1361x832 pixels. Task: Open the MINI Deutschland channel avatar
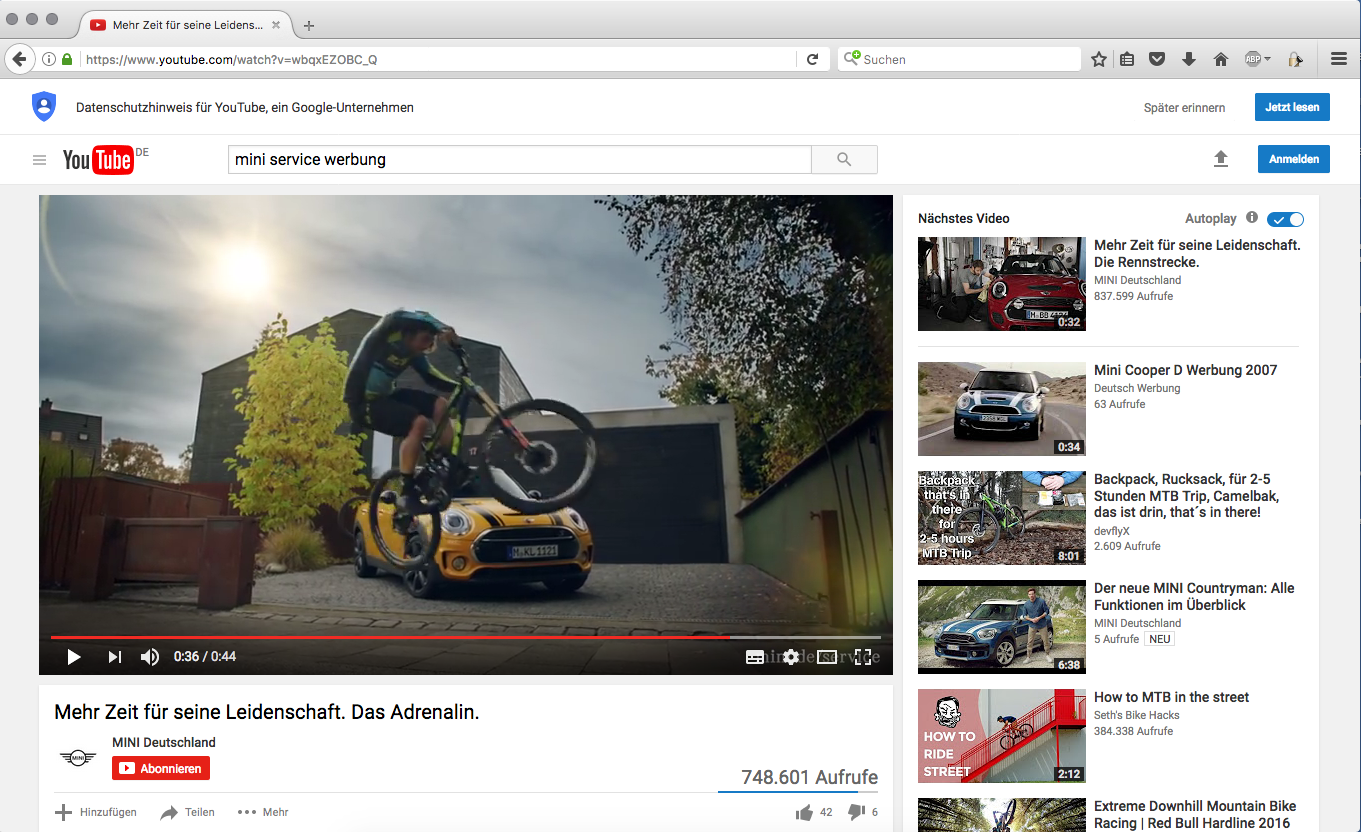tap(77, 758)
